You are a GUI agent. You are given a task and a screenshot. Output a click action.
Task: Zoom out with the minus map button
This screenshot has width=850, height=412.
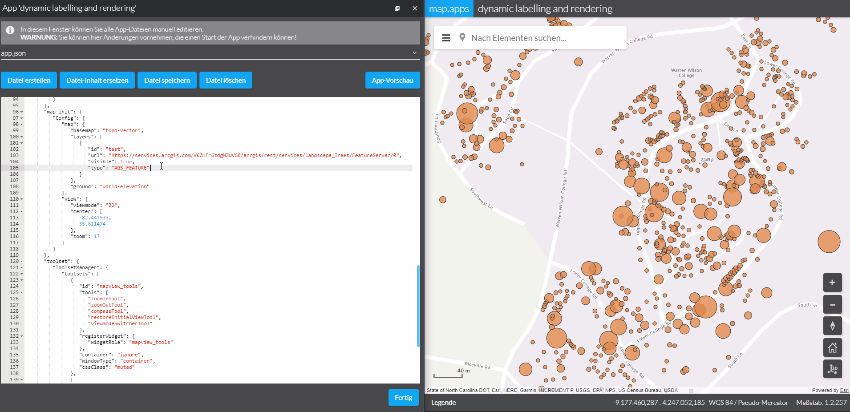[832, 303]
